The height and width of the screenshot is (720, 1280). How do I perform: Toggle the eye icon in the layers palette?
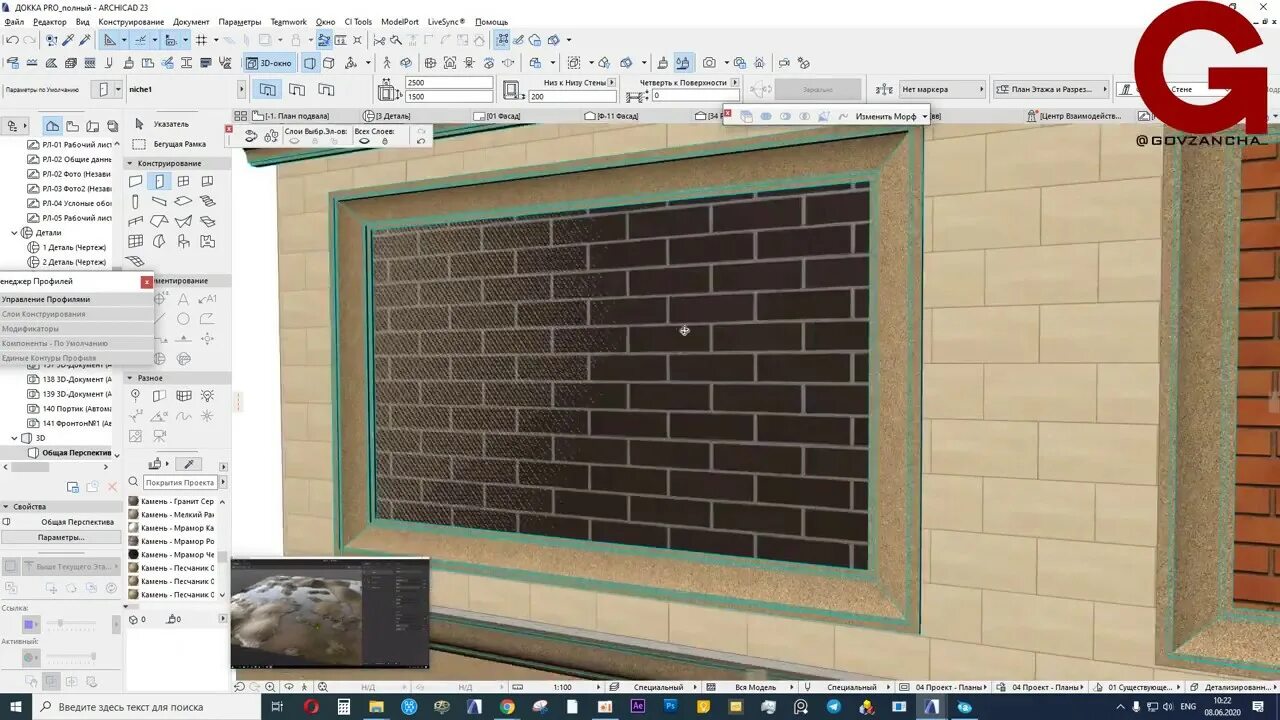click(251, 136)
